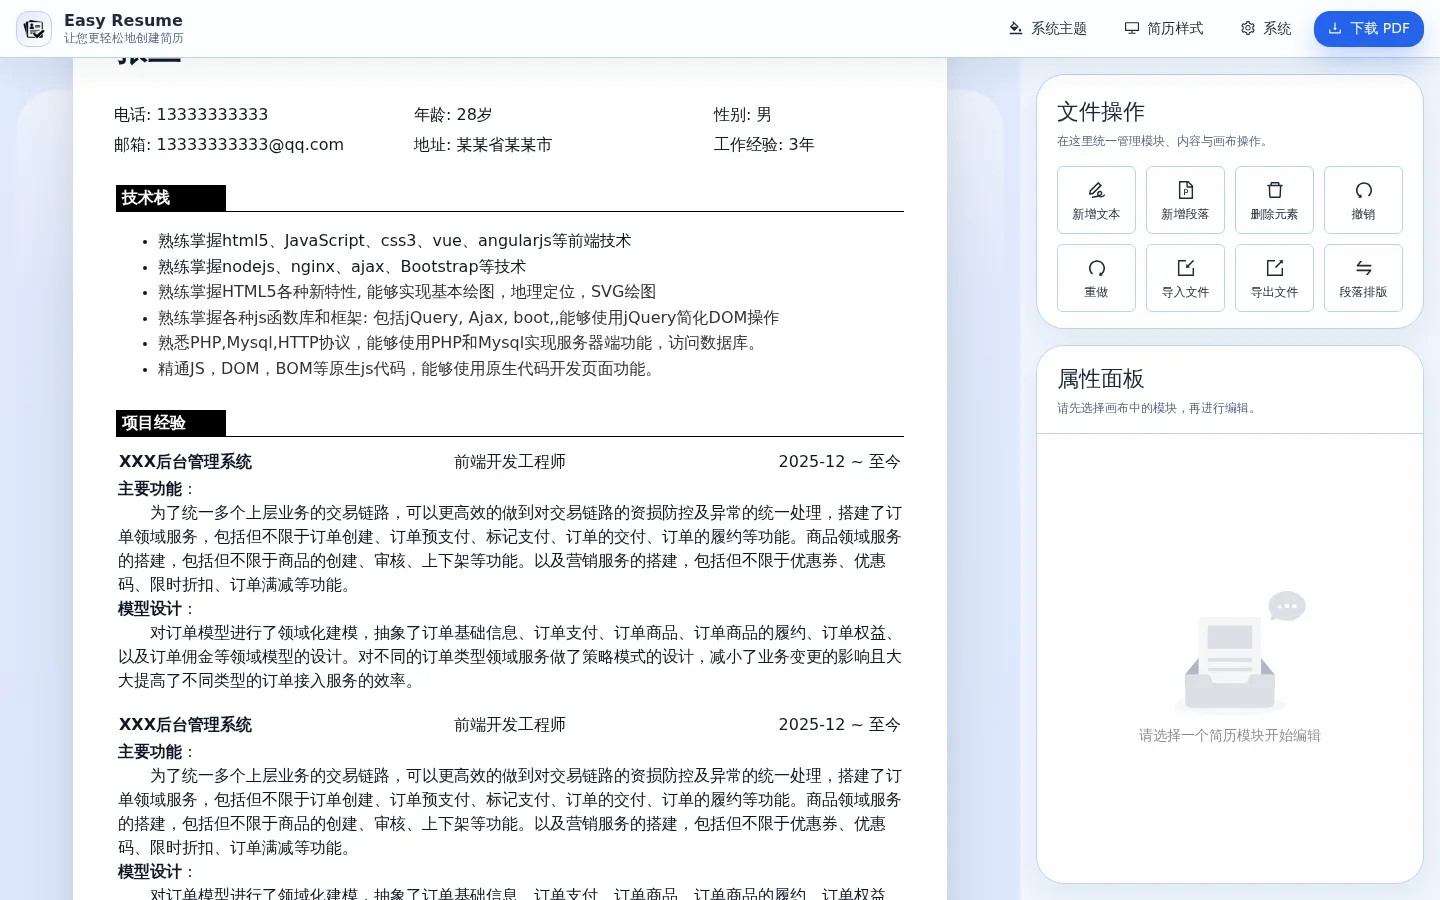The image size is (1440, 900).
Task: Click the 文件操作 panel title
Action: 1101,112
